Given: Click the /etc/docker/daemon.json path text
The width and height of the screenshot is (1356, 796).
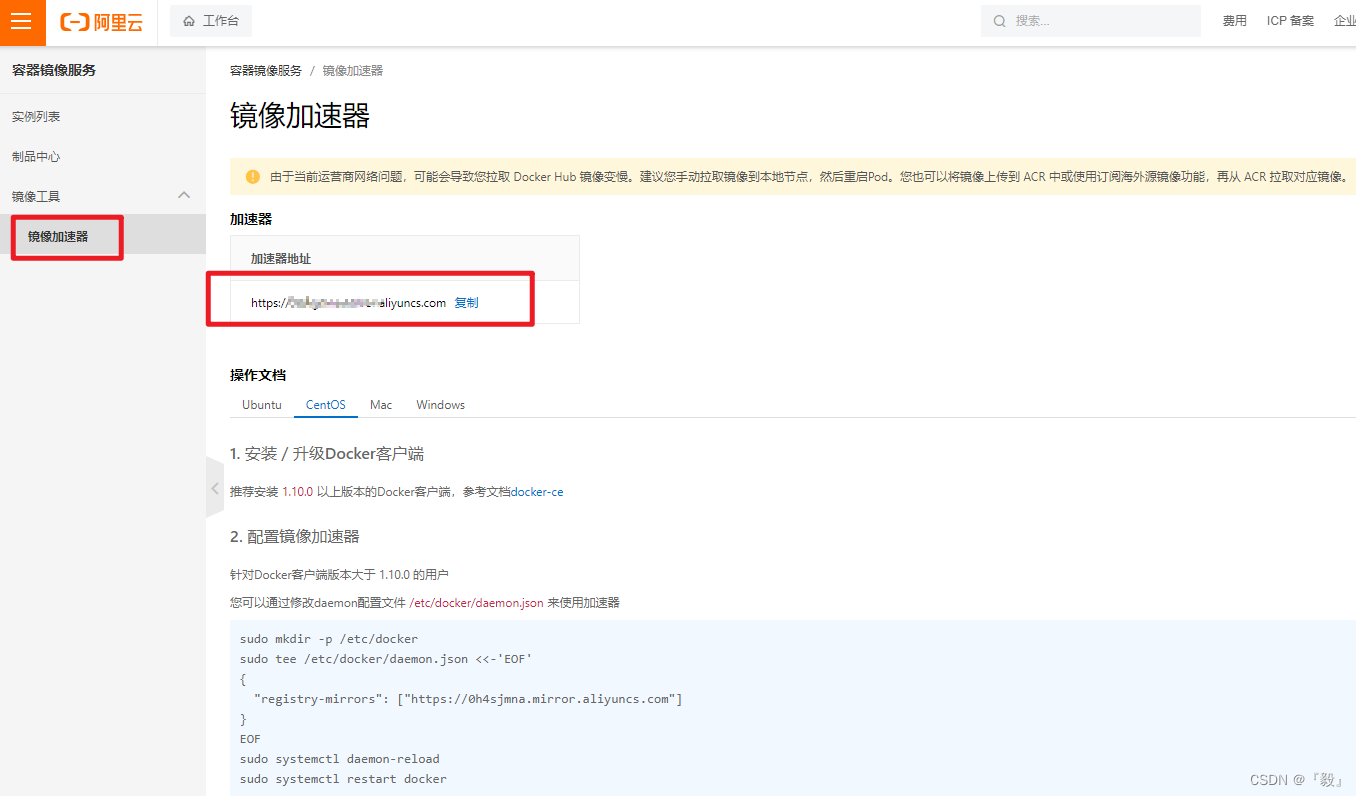Looking at the screenshot, I should [477, 603].
